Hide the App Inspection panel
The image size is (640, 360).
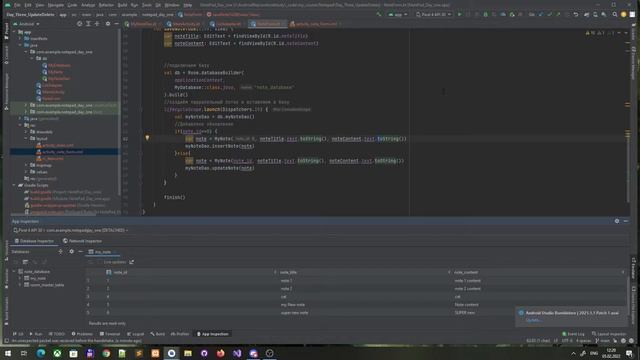tap(626, 221)
